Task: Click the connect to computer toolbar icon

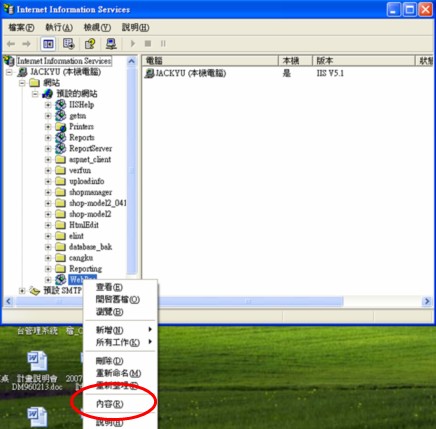Action: [x=111, y=44]
